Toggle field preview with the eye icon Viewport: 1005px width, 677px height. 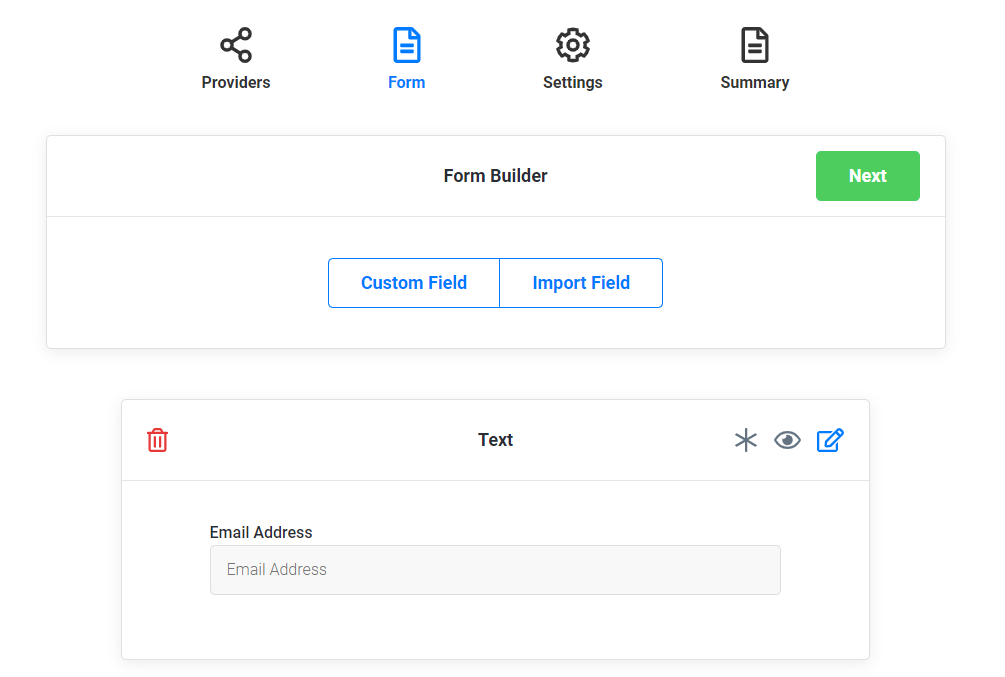[x=788, y=440]
